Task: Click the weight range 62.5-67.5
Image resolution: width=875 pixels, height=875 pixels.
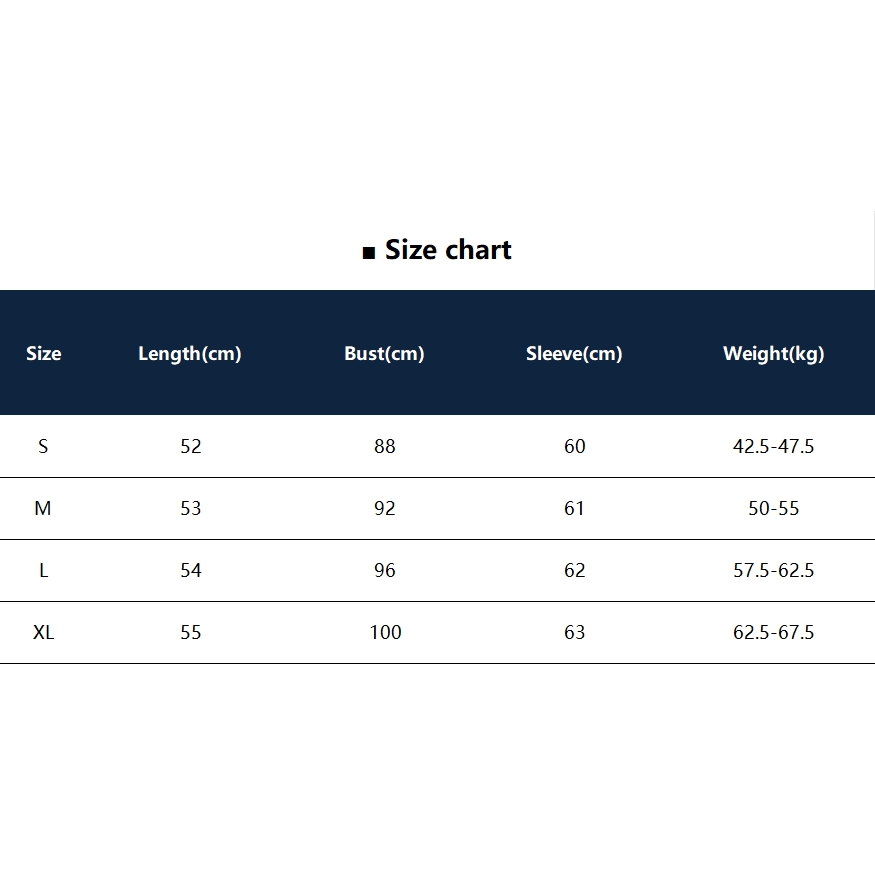Action: pos(773,632)
